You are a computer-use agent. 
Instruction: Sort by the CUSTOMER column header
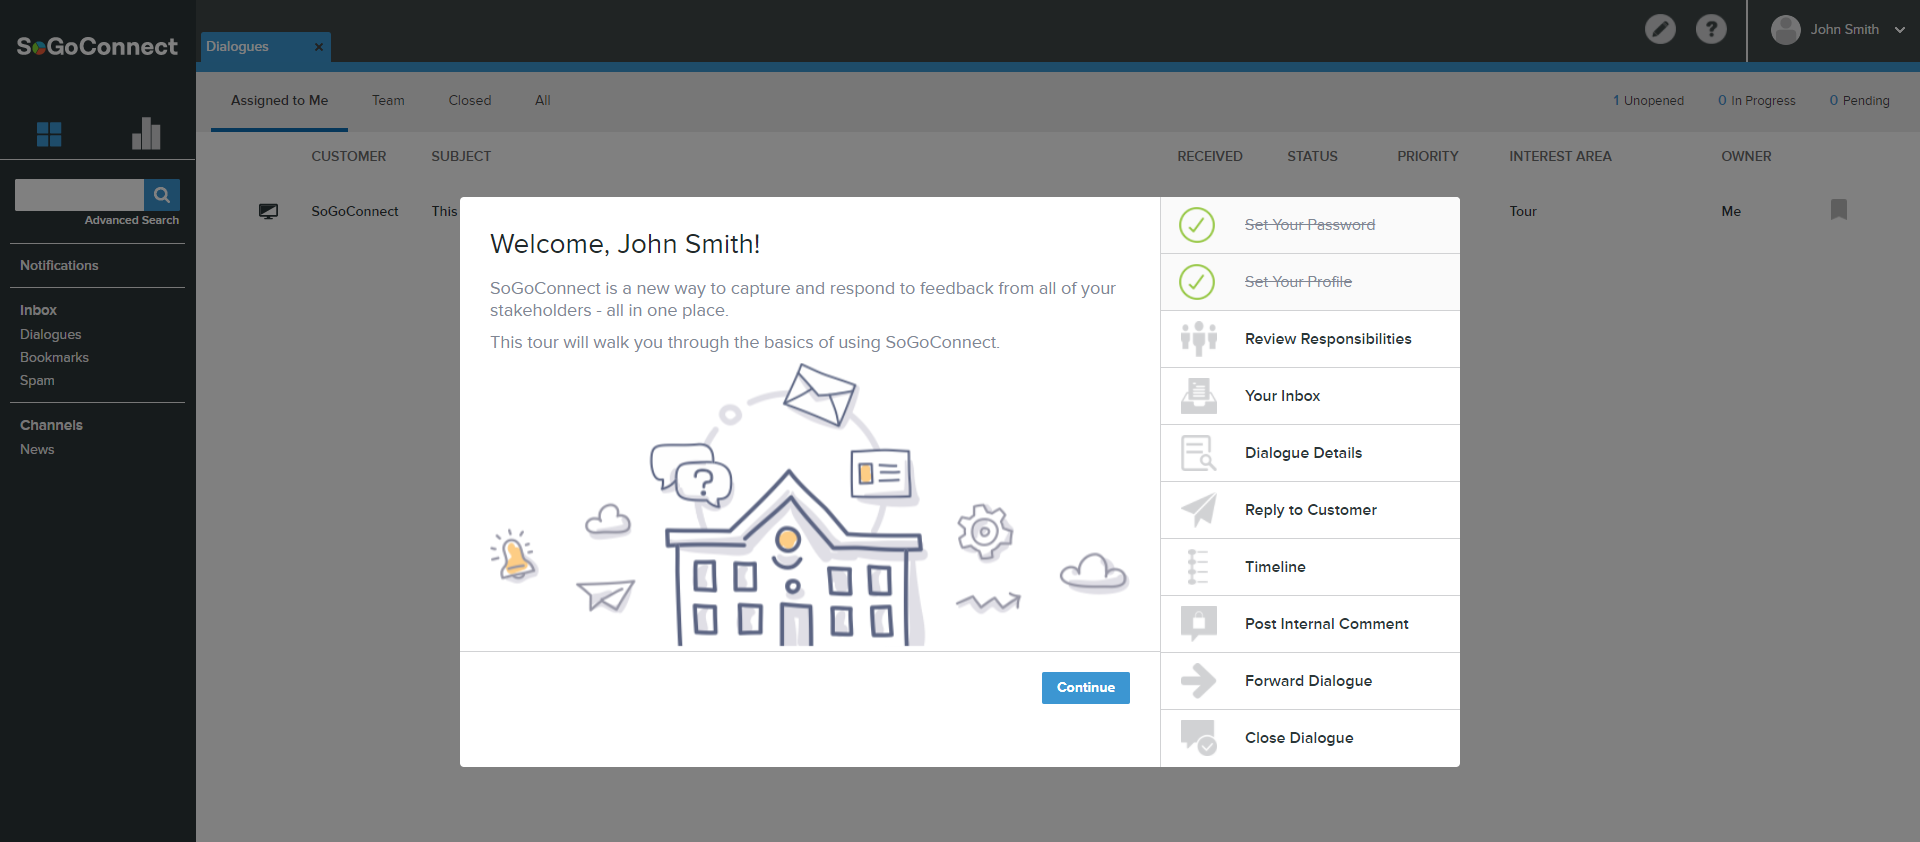348,156
